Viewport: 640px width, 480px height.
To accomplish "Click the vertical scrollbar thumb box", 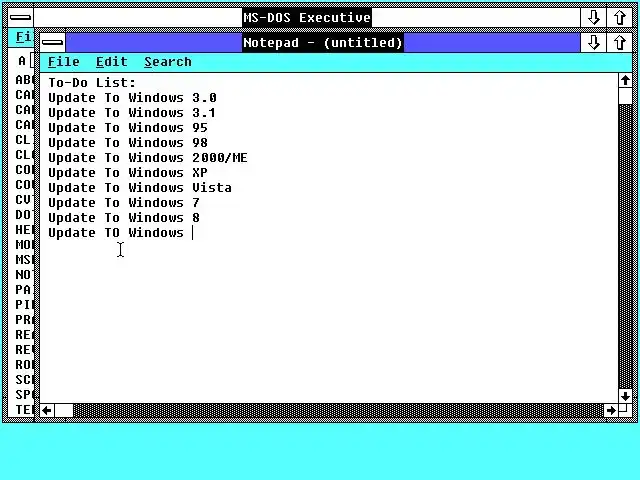I will click(x=625, y=96).
